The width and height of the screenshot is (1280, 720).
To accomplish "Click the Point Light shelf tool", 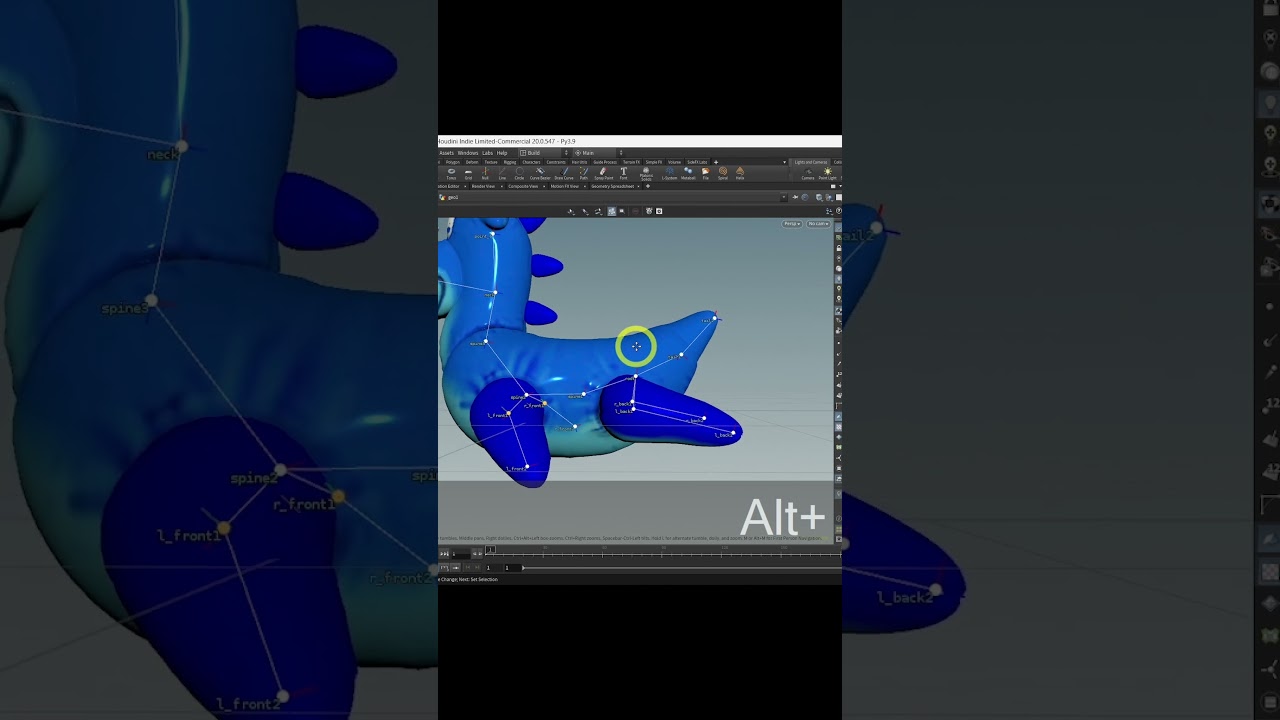I will pos(827,174).
